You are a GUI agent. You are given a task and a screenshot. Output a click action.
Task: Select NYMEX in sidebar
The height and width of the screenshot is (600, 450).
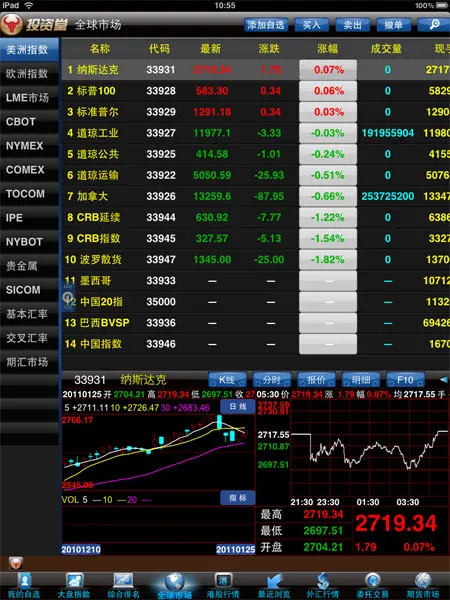pyautogui.click(x=29, y=146)
